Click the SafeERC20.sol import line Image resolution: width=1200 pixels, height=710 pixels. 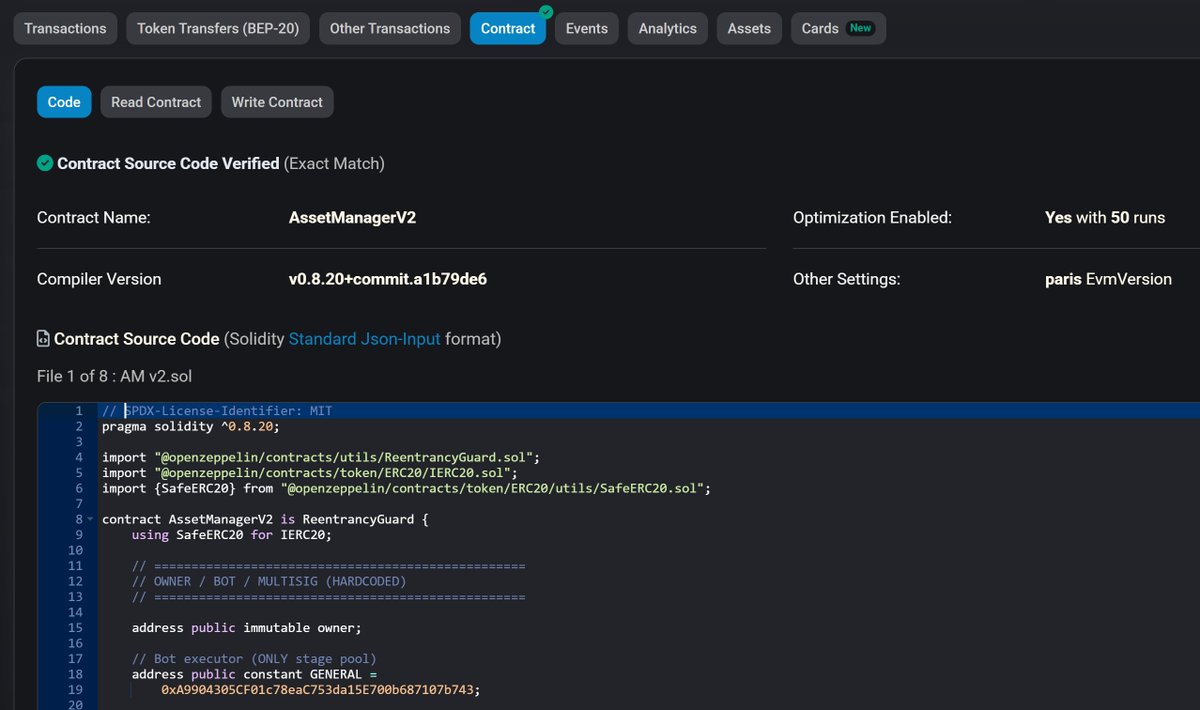406,488
